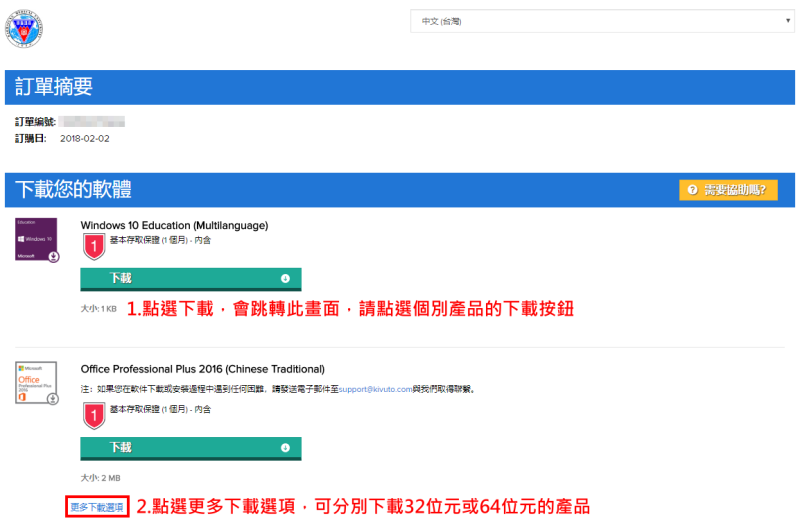Click the 大小: 2 MB text
The image size is (800, 521).
tap(101, 478)
